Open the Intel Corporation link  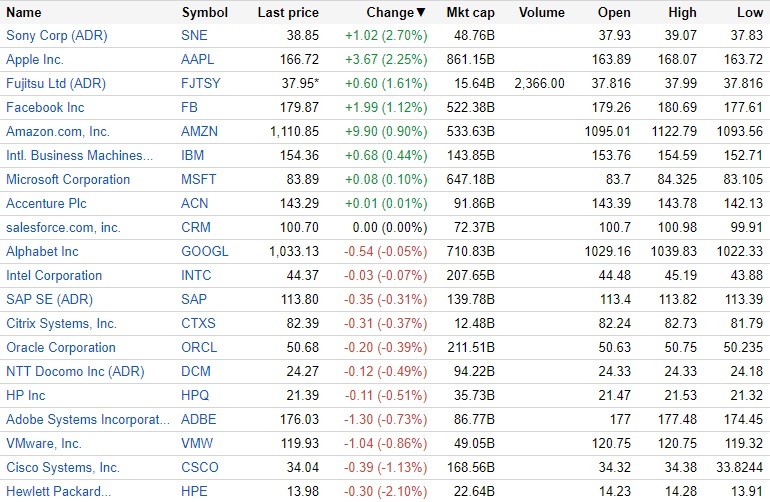[x=54, y=275]
